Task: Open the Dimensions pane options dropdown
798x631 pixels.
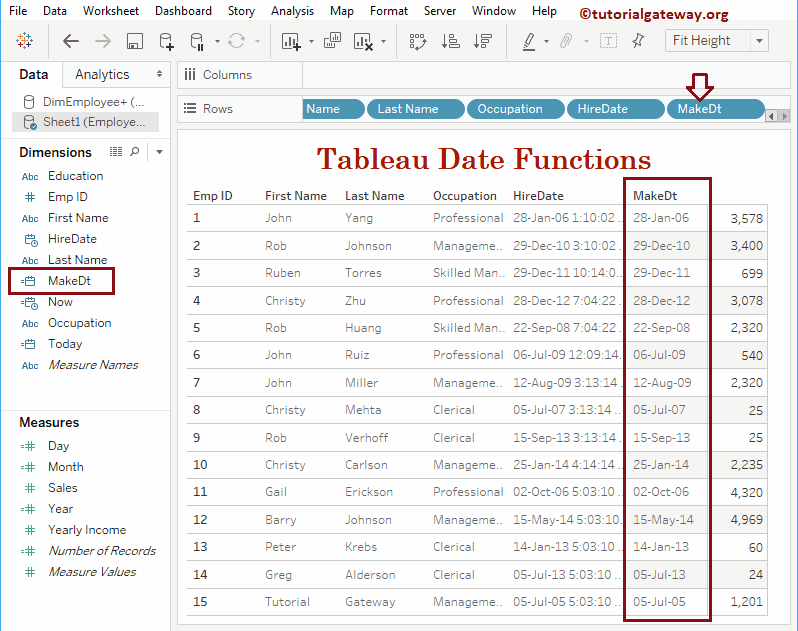Action: [x=159, y=152]
